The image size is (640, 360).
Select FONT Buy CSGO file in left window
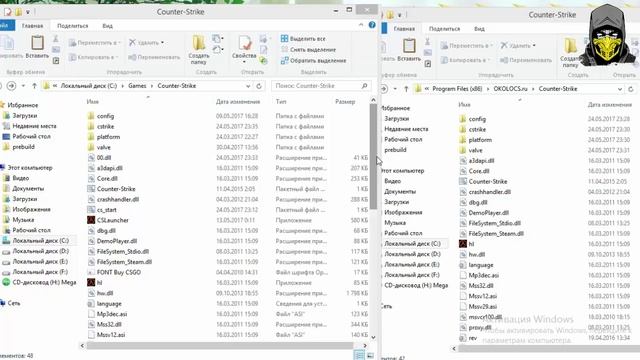pyautogui.click(x=114, y=272)
